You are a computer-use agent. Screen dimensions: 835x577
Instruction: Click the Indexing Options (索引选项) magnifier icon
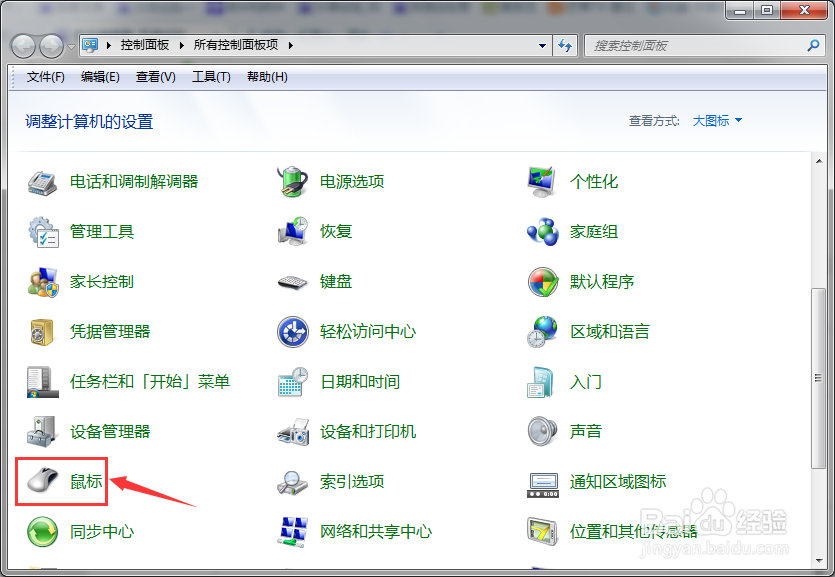[293, 482]
